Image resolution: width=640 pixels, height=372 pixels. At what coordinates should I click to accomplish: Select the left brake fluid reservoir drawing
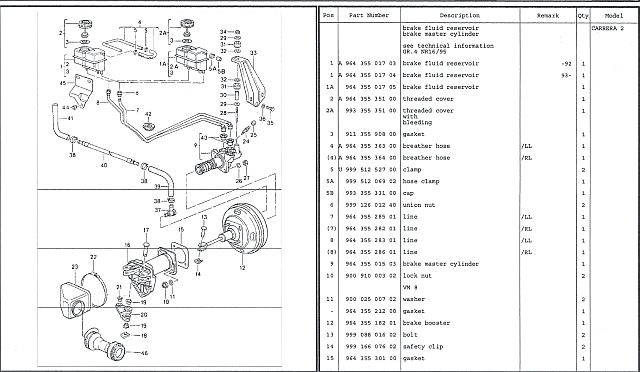(89, 58)
